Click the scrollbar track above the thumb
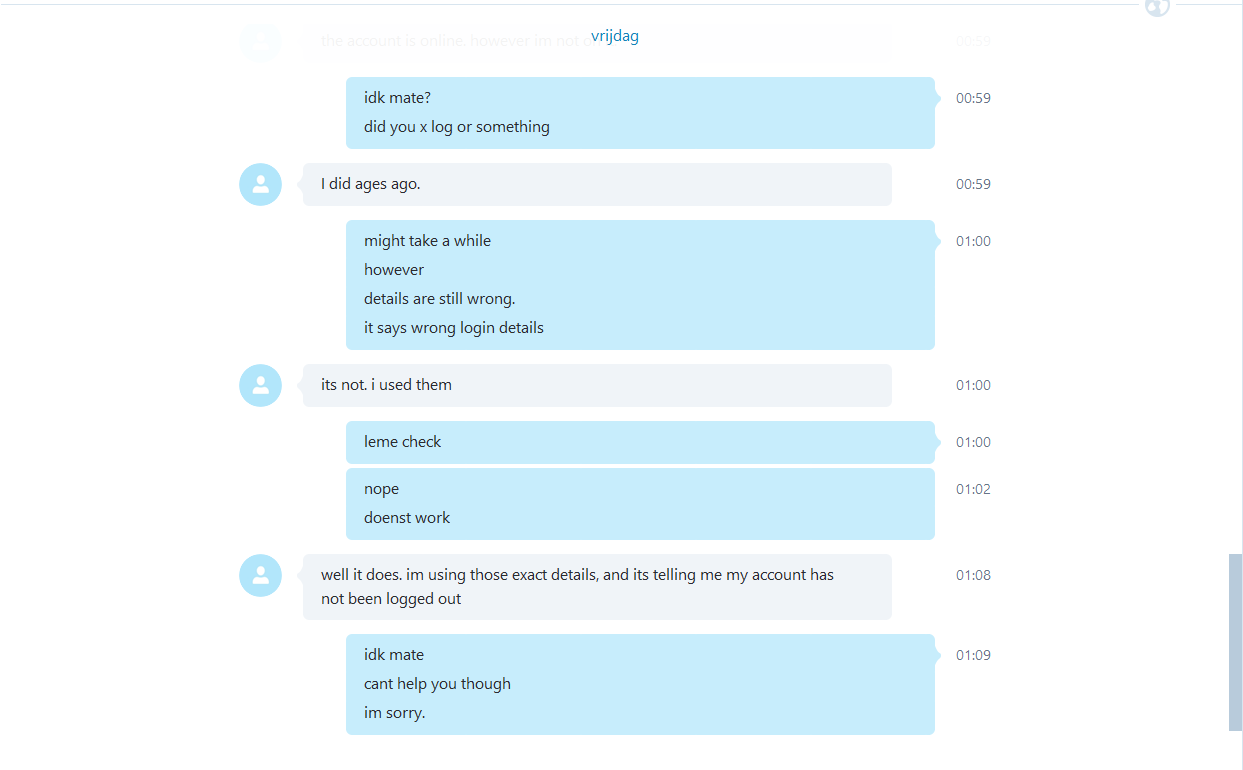 [1235, 280]
